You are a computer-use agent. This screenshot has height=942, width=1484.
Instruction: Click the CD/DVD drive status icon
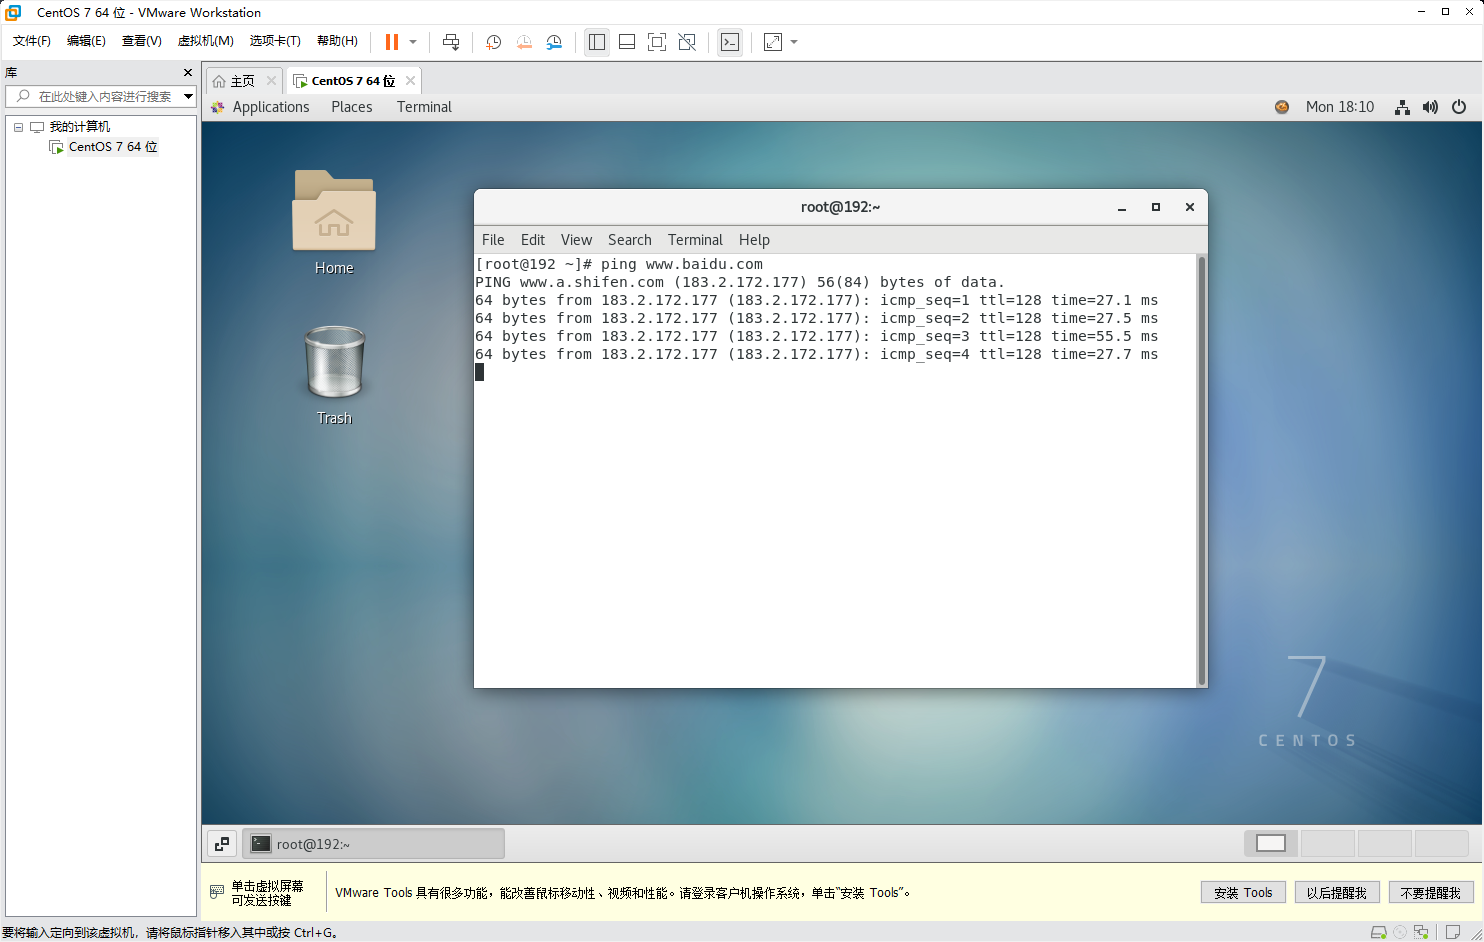(x=1400, y=932)
